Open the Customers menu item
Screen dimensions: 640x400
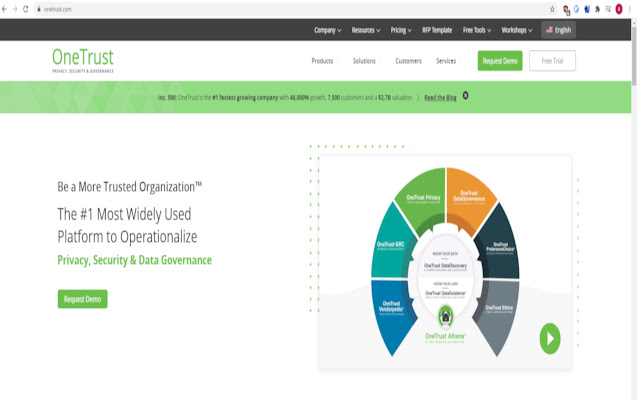408,61
